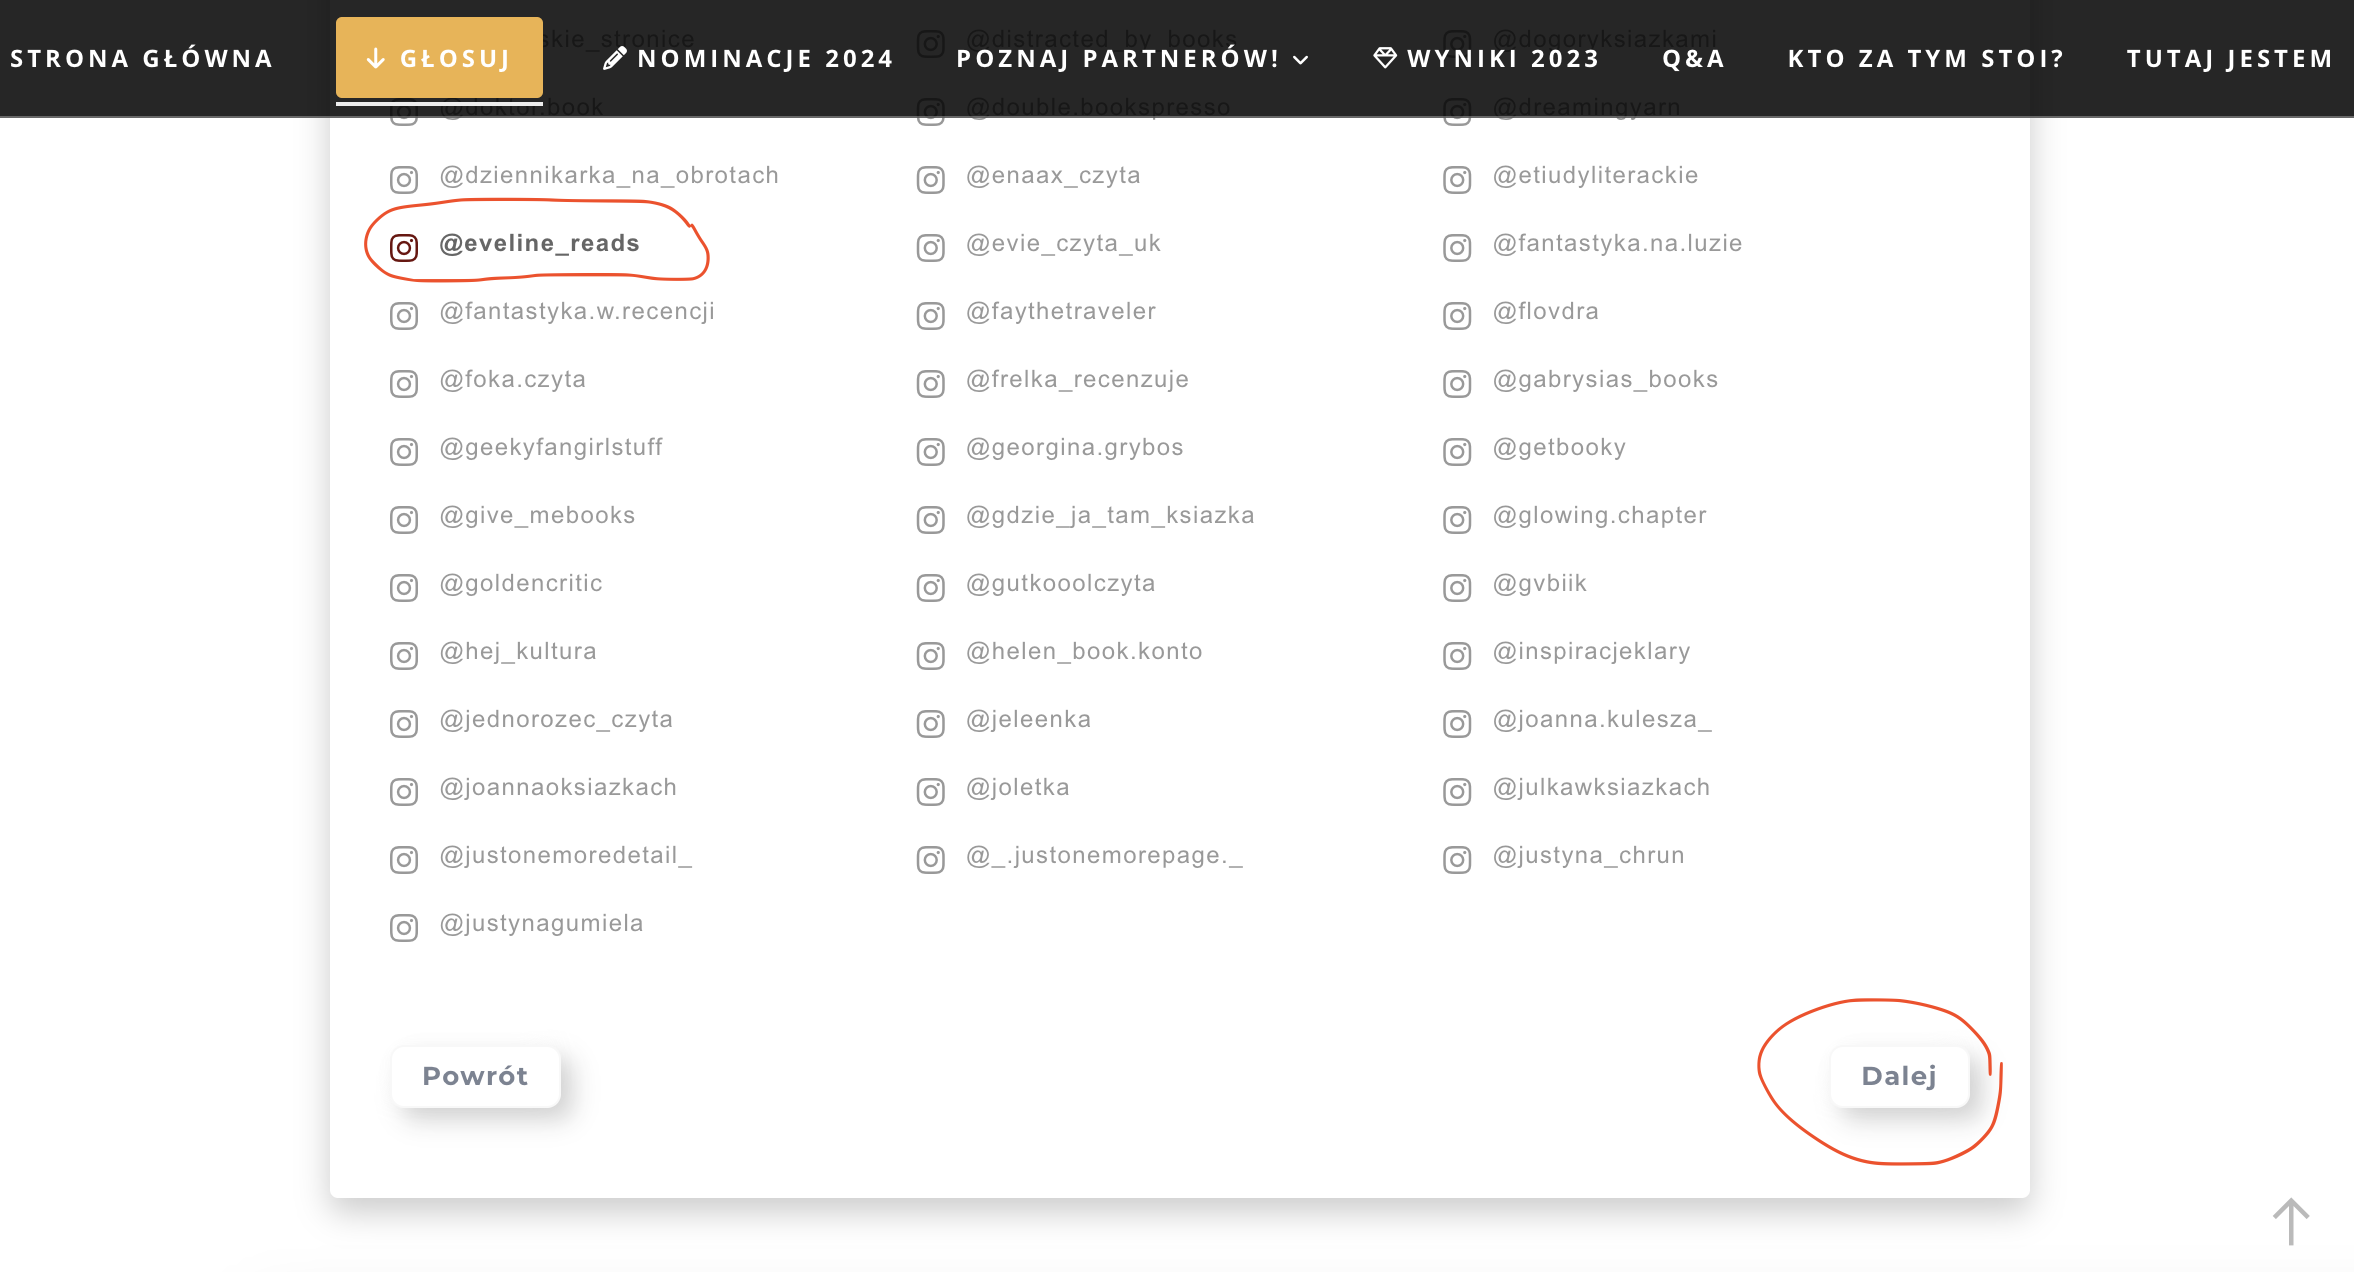
Task: Select the @getbooky voting option
Action: 1558,447
